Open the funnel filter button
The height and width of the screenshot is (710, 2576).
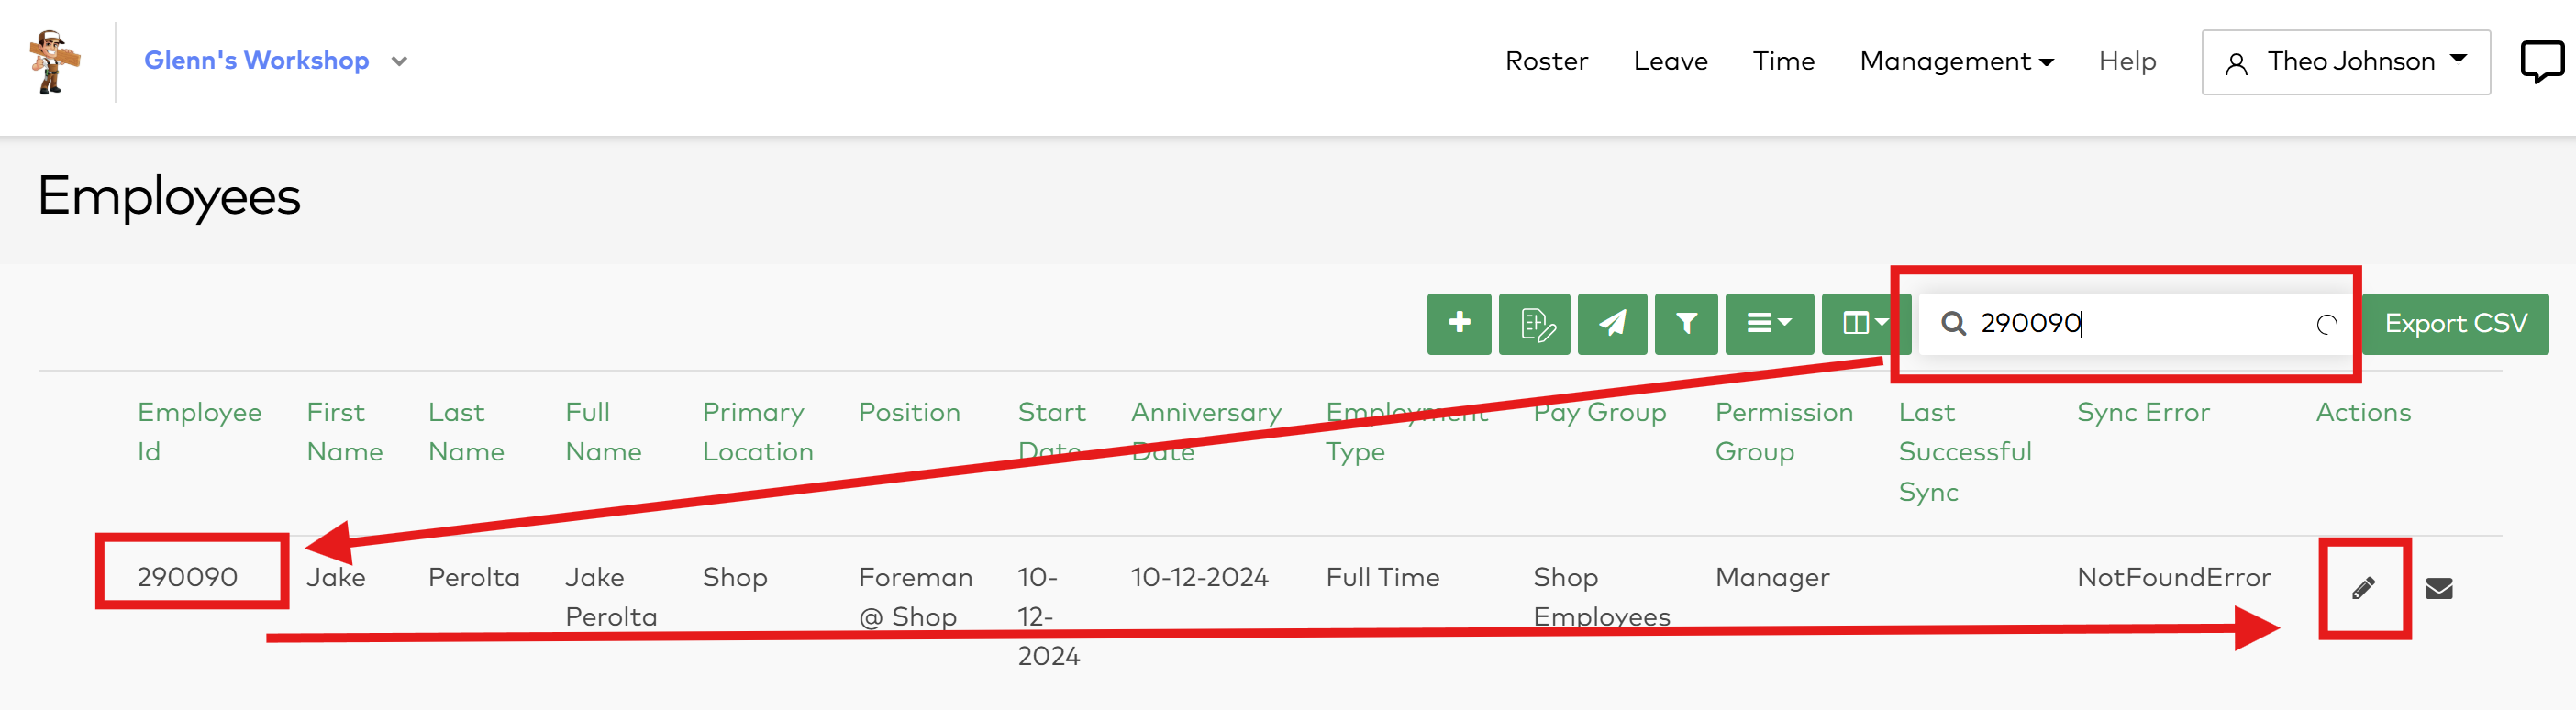tap(1686, 323)
